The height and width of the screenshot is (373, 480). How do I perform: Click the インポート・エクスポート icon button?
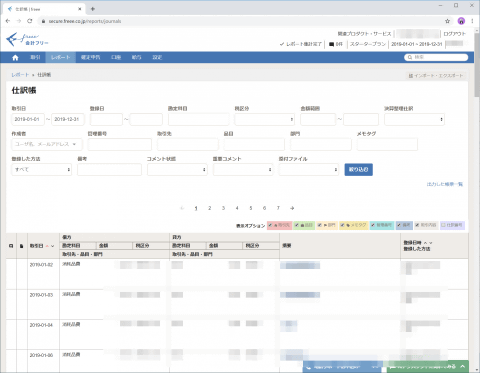(x=436, y=76)
